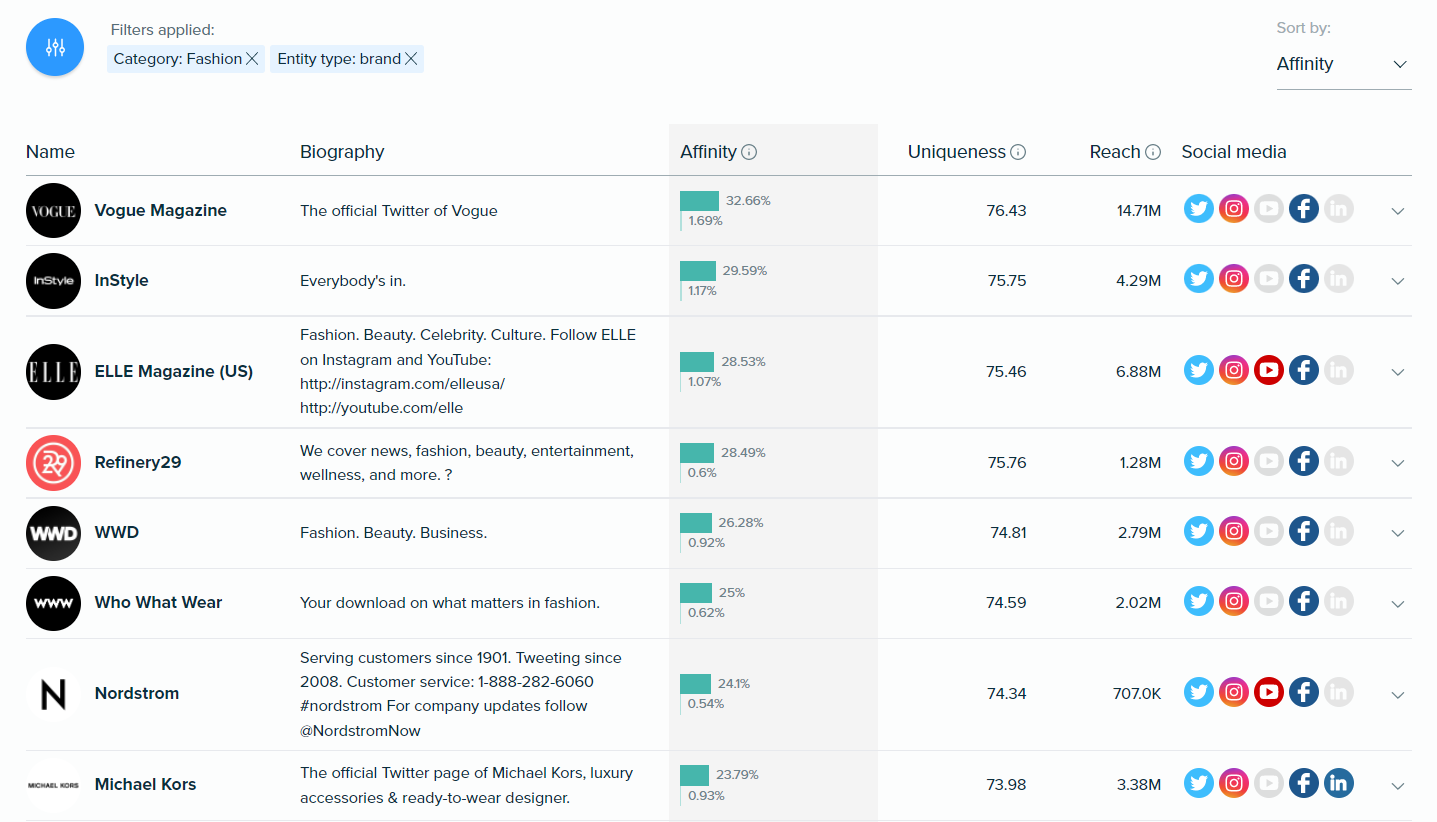
Task: Show the Uniqueness column info tooltip
Action: [x=1018, y=152]
